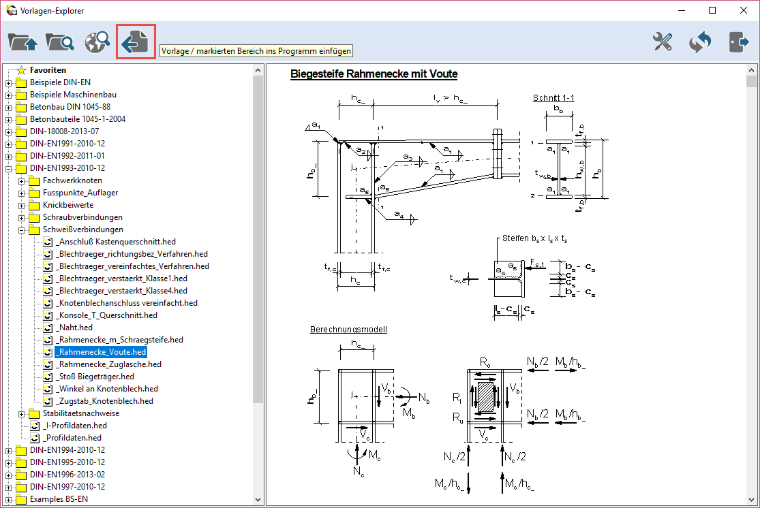Open the _I-Profildaten.hed file
760x508 pixels.
tap(75, 425)
